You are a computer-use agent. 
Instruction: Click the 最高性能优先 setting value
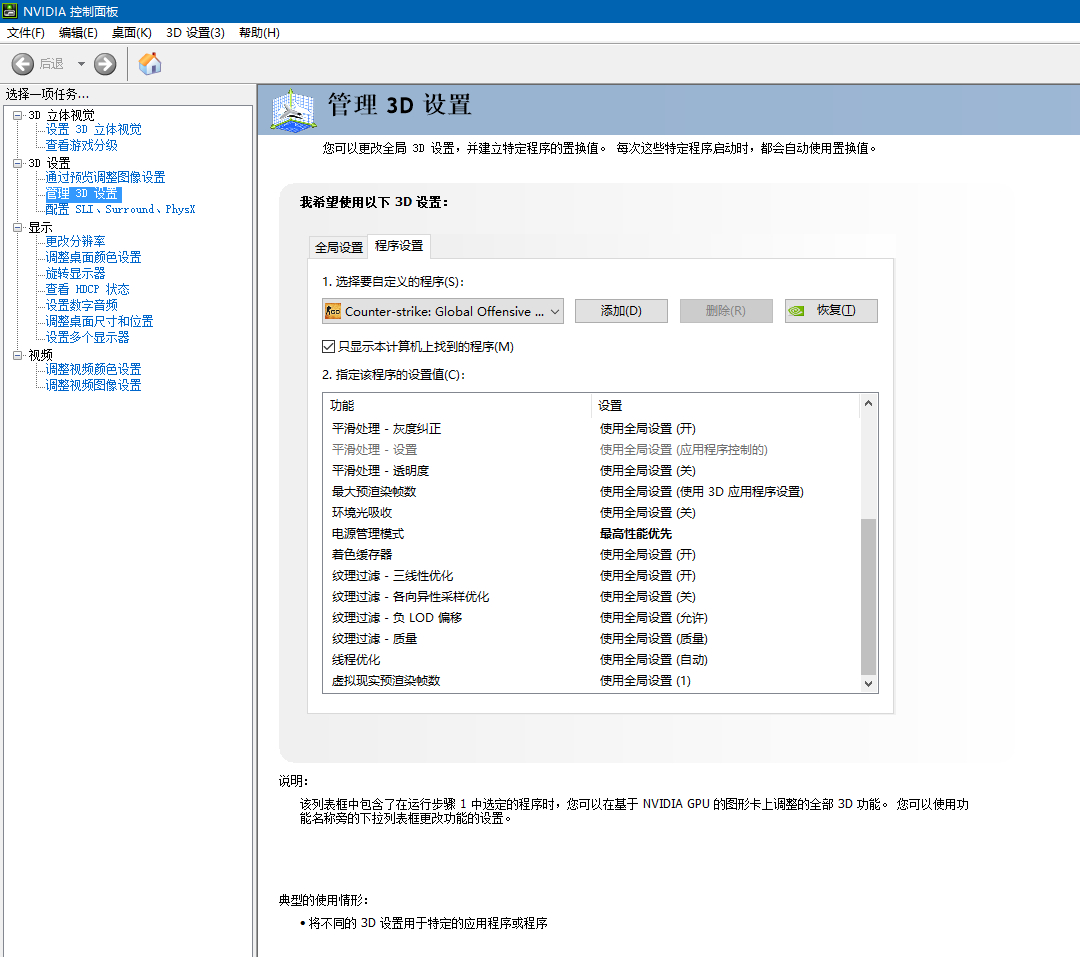coord(636,534)
